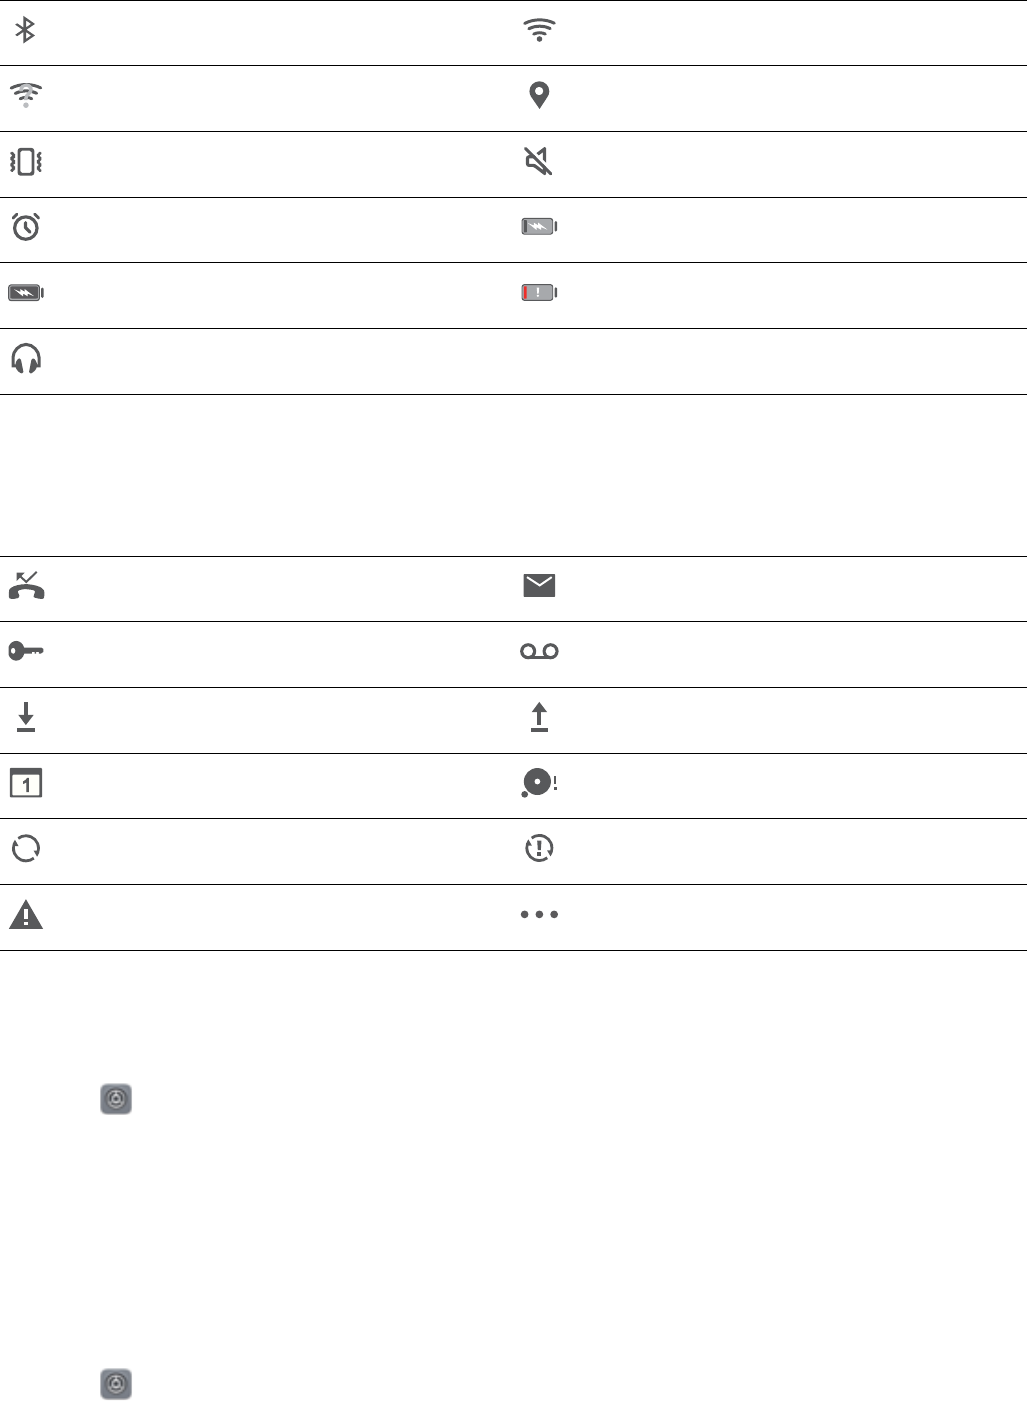Viewport: 1027px width, 1401px height.
Task: Click the VPN key icon
Action: [x=26, y=652]
